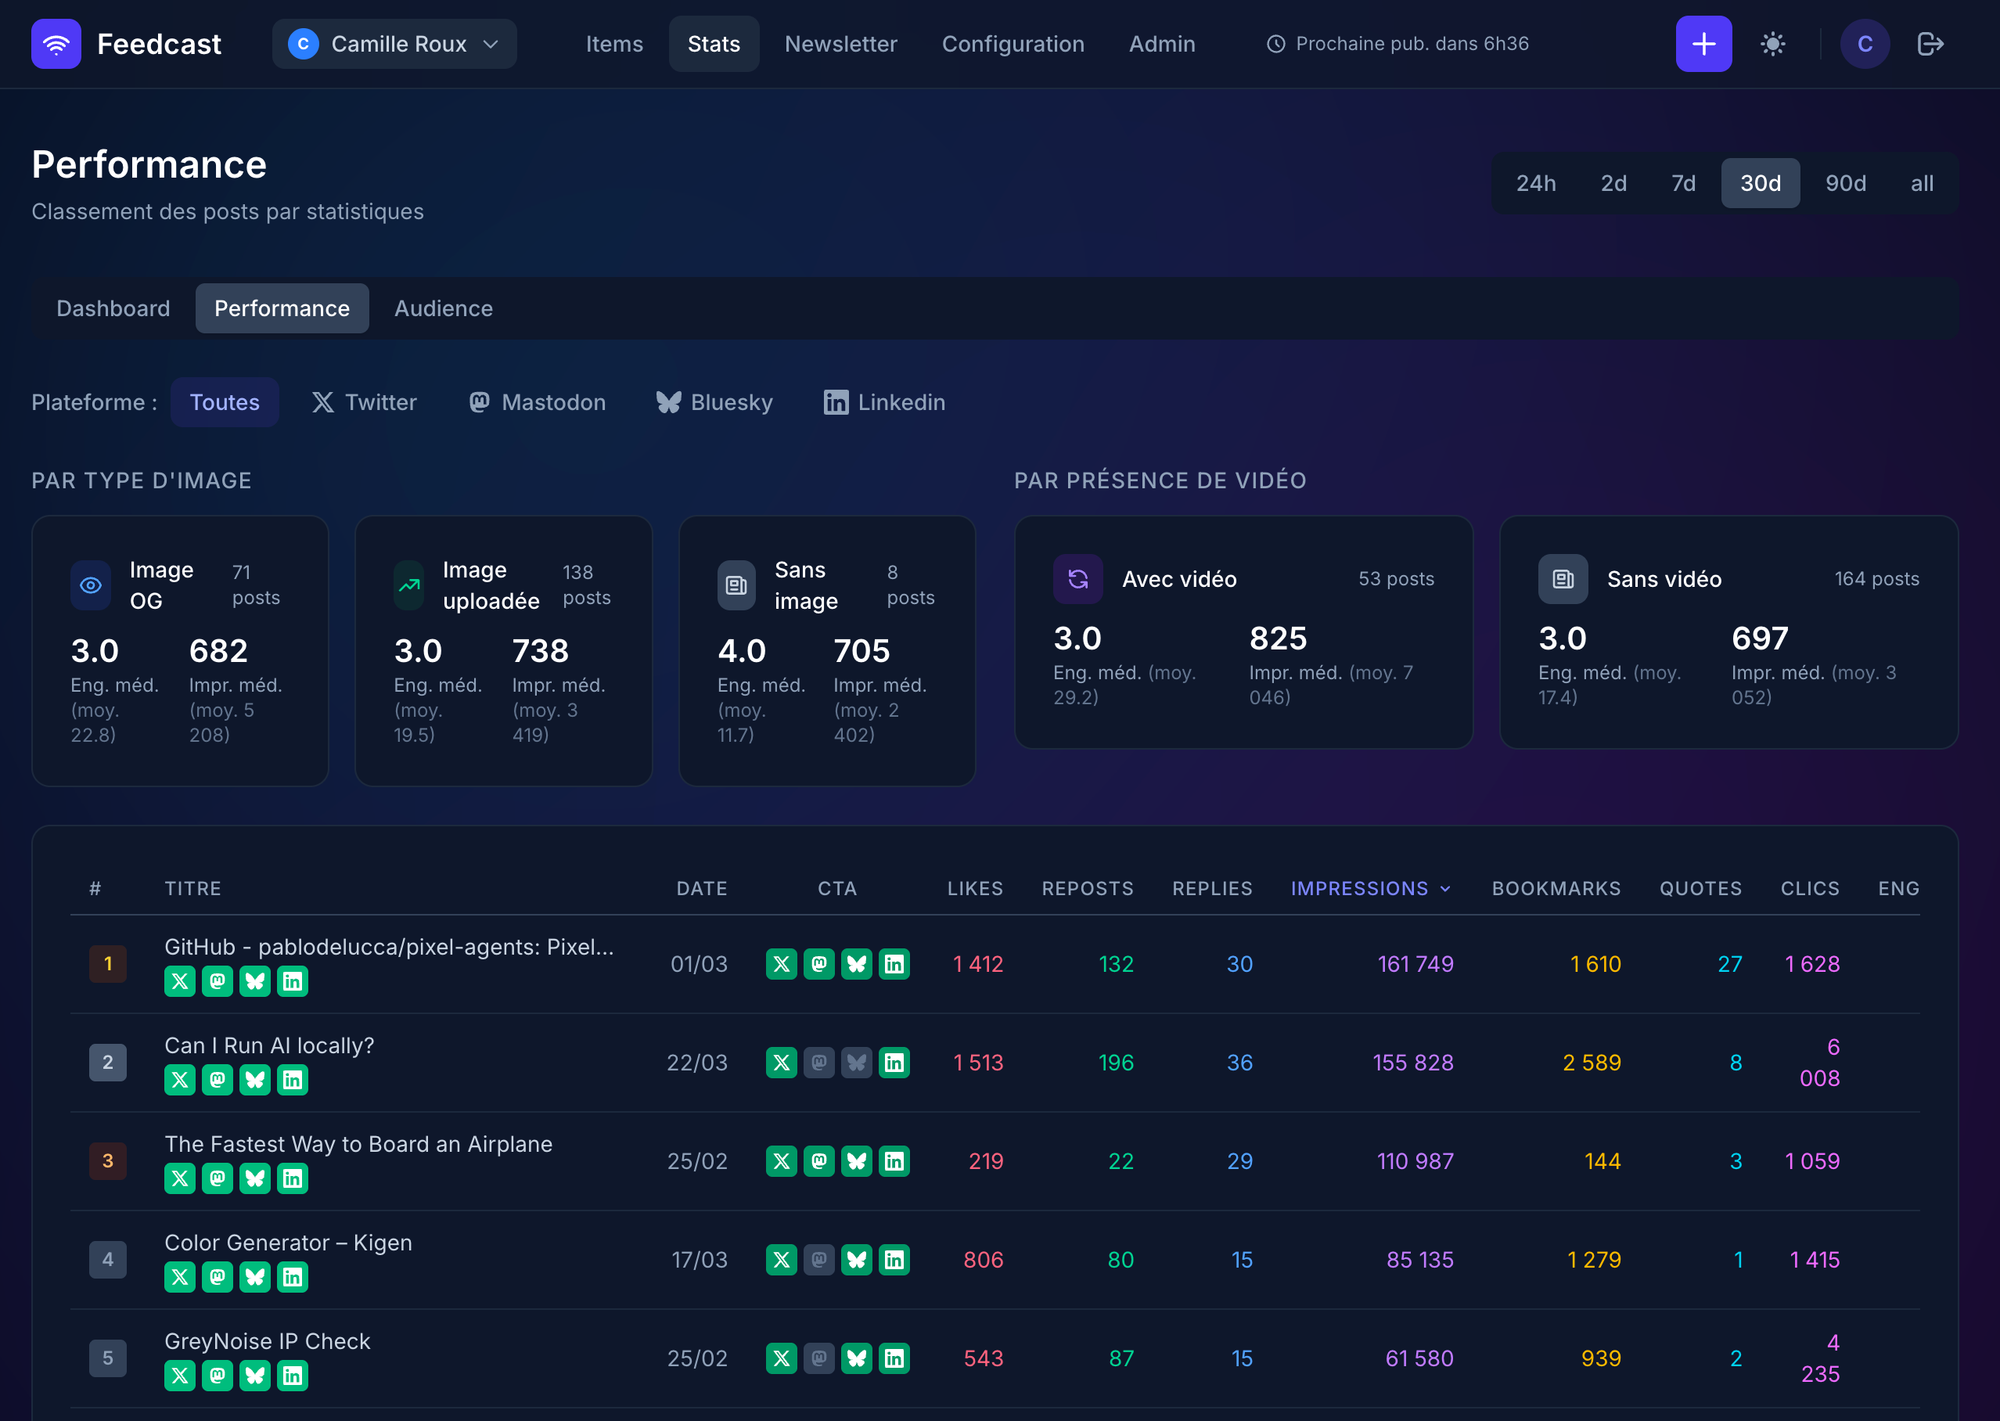Sort table by Likes column header
This screenshot has width=2000, height=1421.
click(x=974, y=889)
